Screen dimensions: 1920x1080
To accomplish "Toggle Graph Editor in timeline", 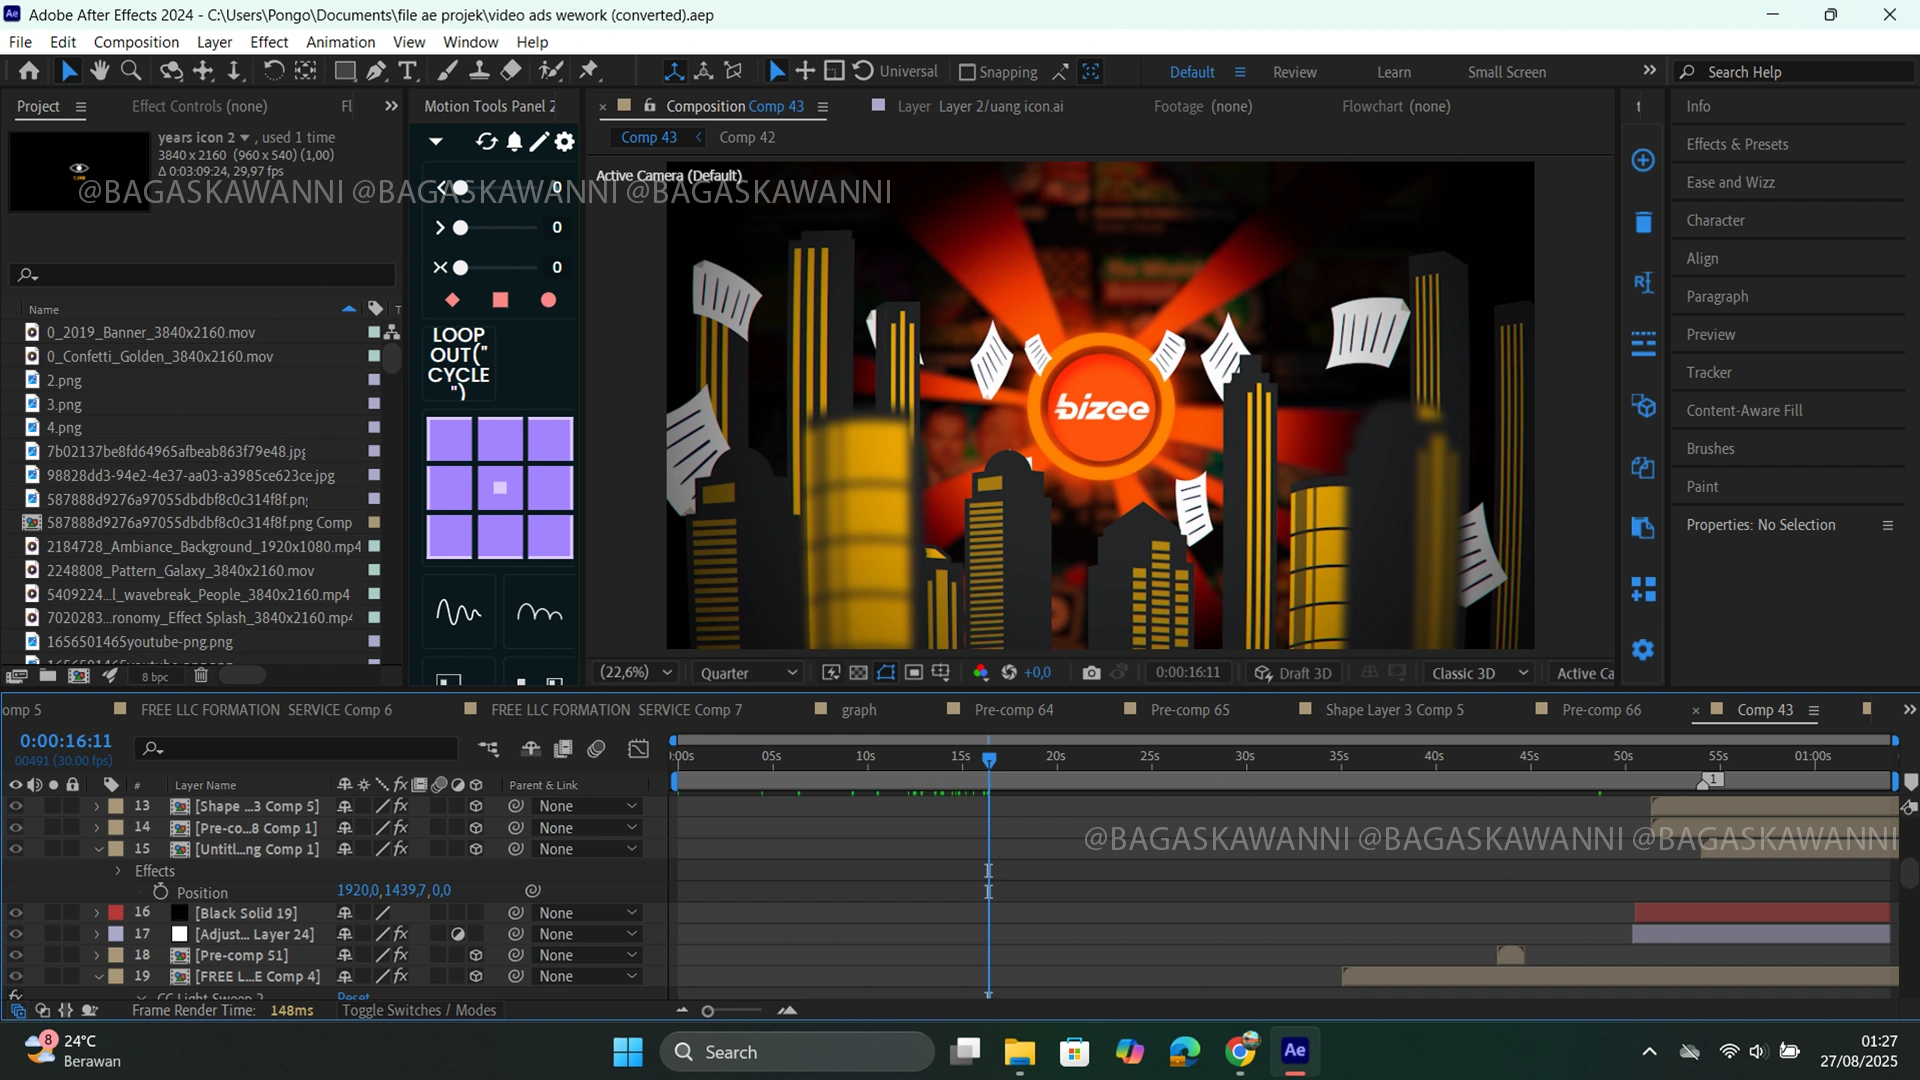I will [x=638, y=749].
